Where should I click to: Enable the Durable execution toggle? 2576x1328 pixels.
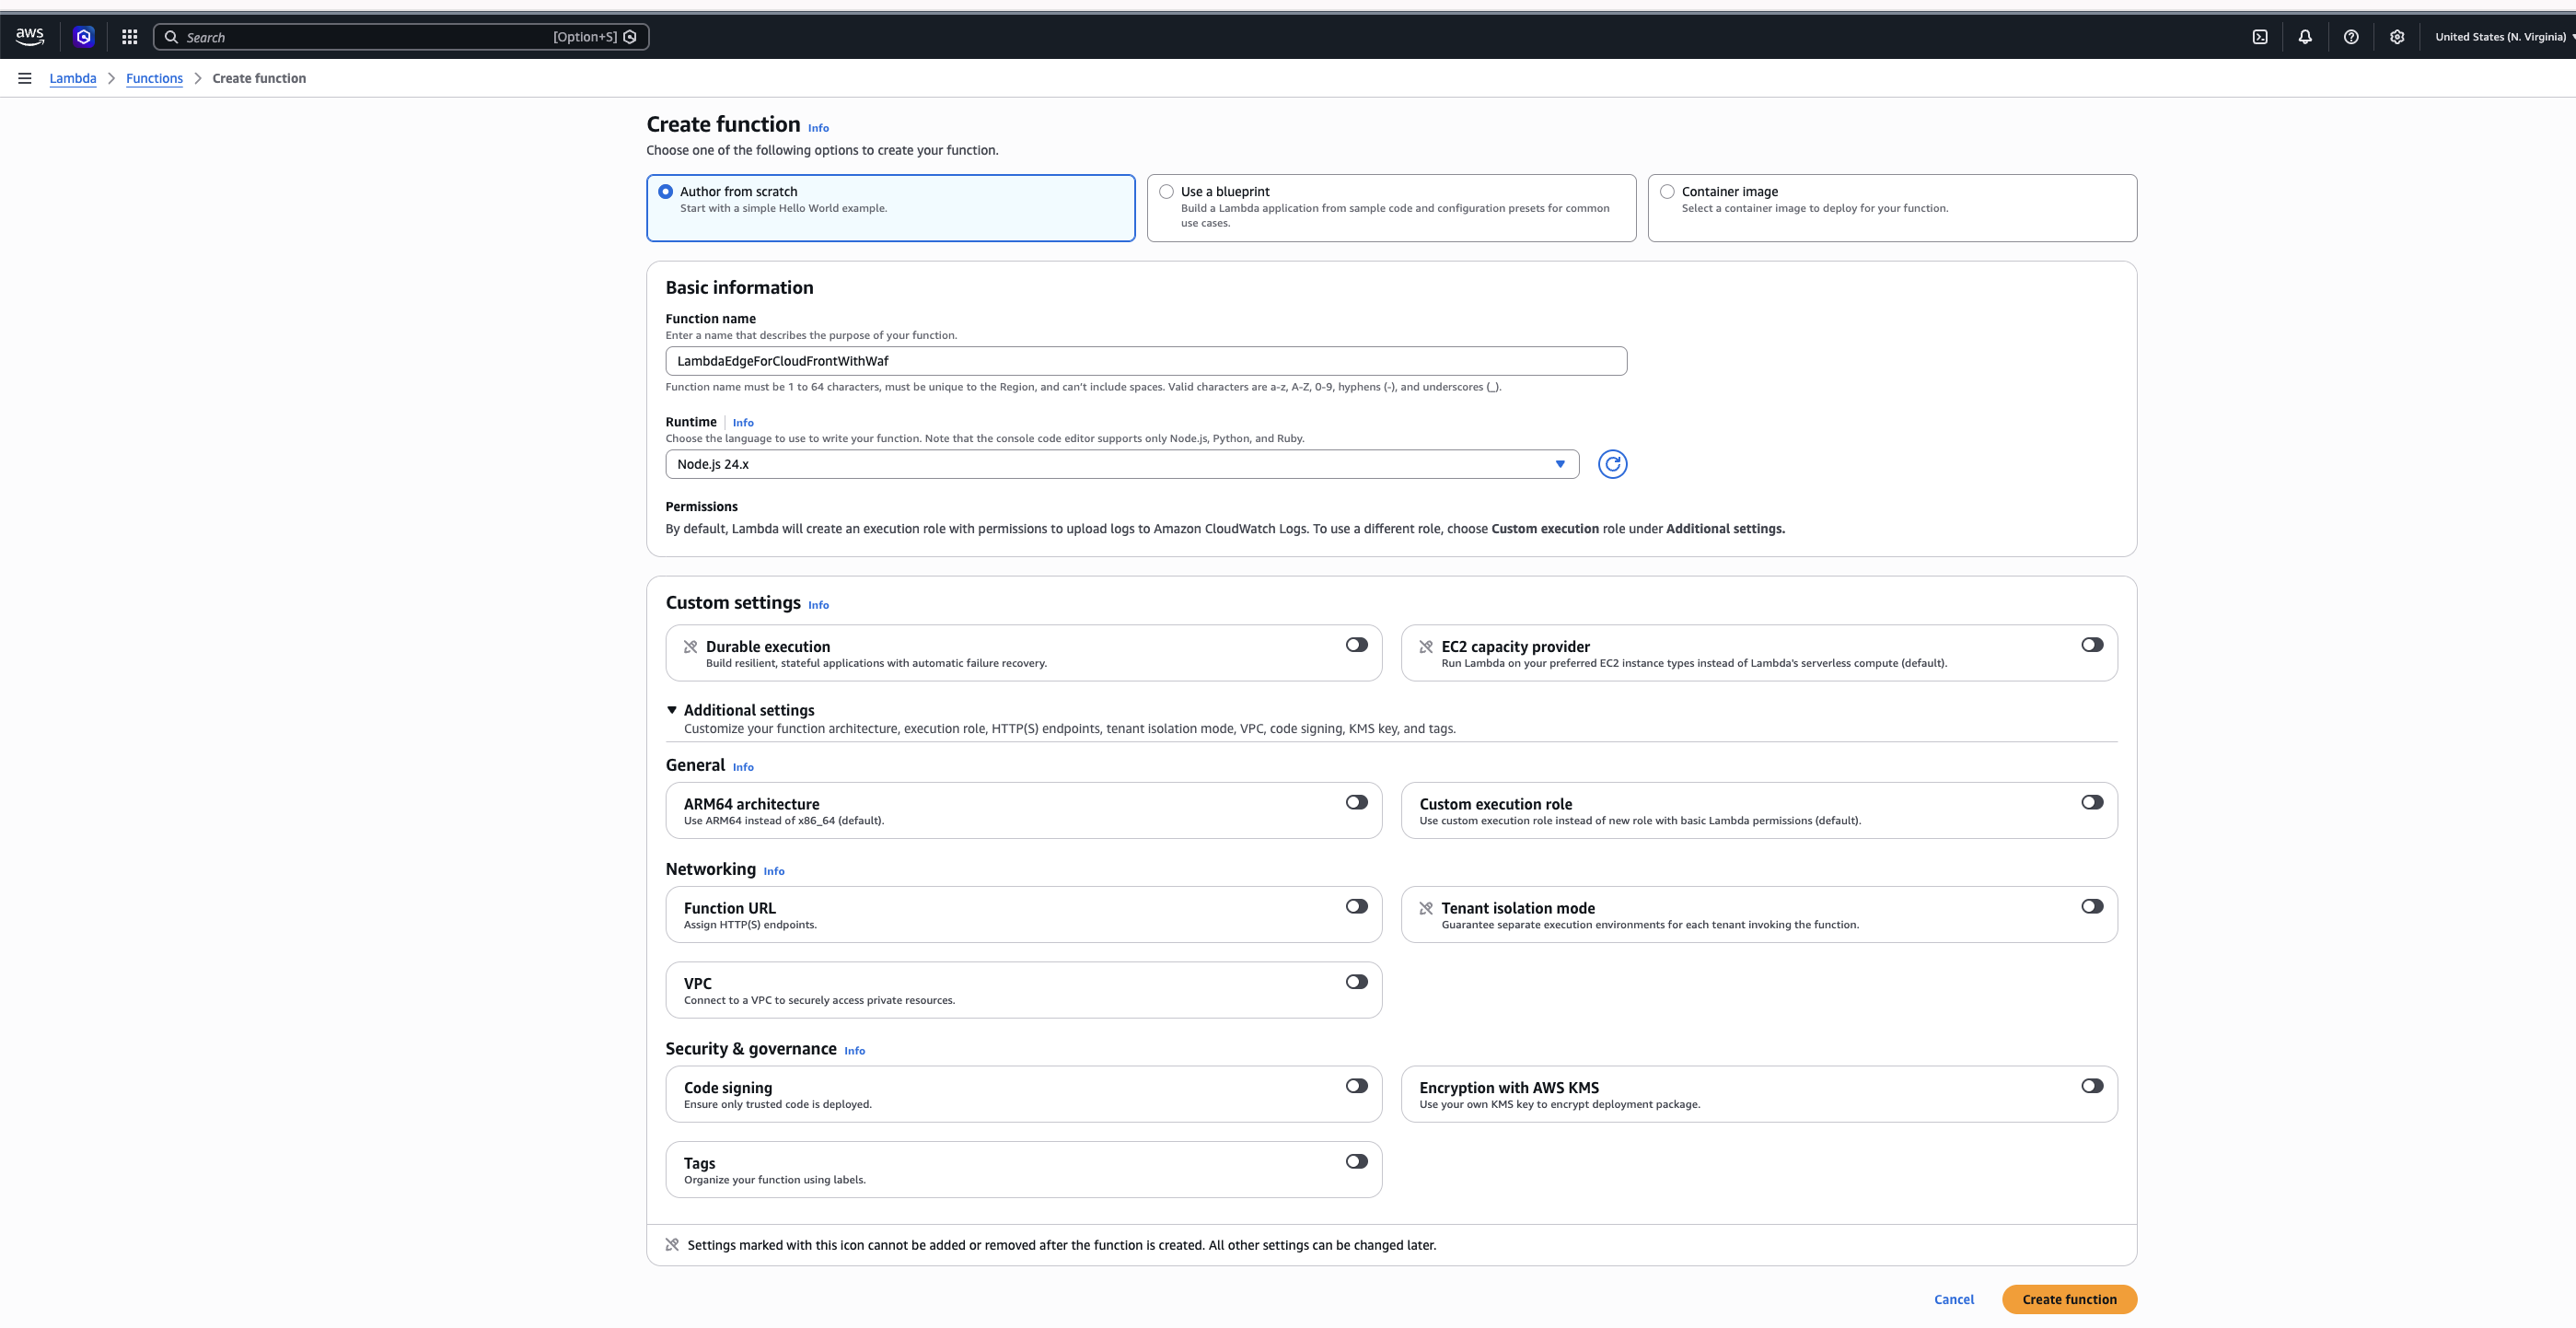point(1356,645)
